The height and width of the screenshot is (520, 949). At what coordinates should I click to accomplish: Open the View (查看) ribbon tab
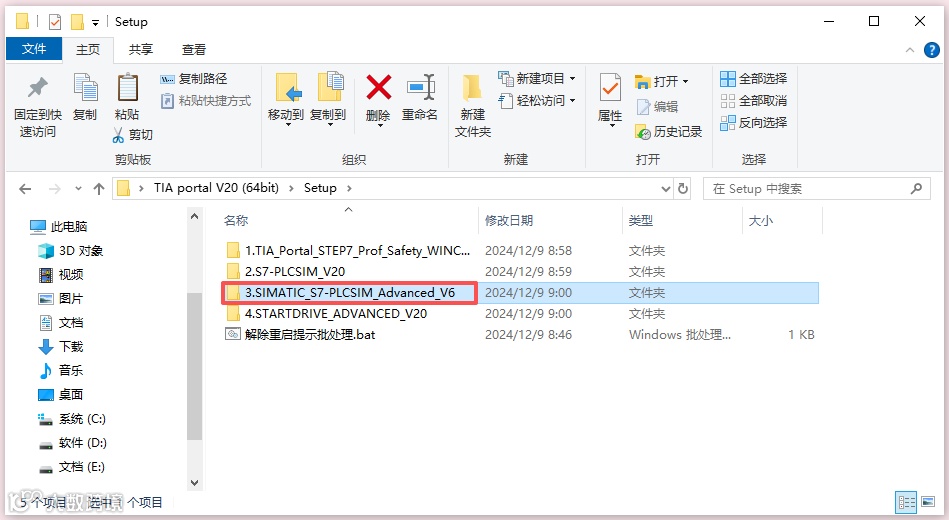[x=194, y=50]
